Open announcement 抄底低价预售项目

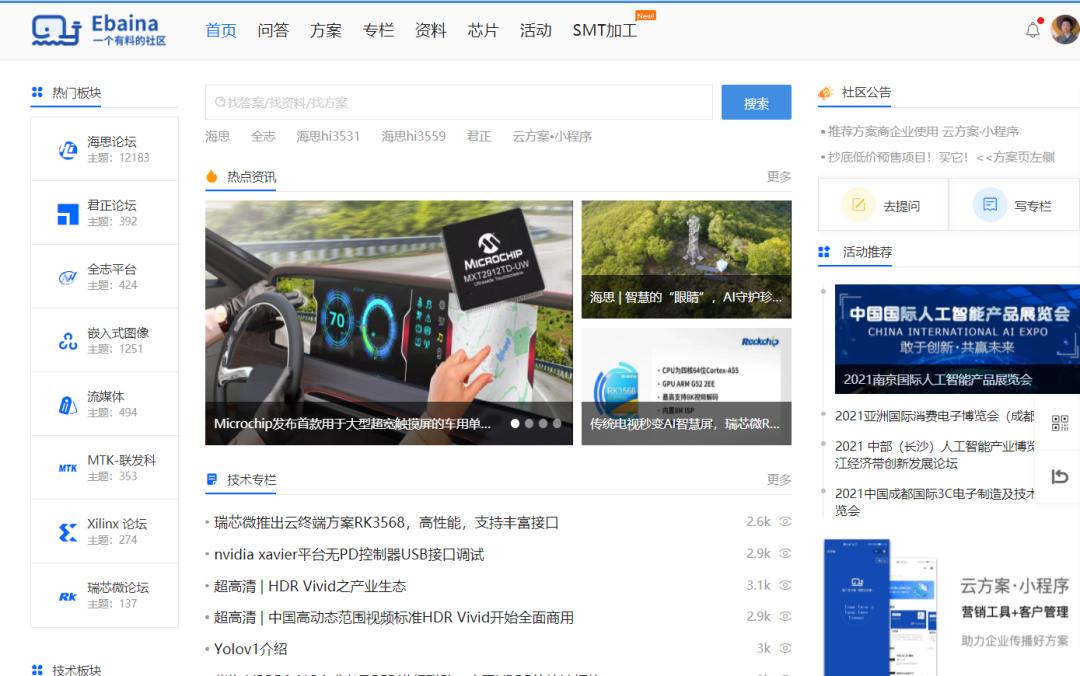[941, 157]
